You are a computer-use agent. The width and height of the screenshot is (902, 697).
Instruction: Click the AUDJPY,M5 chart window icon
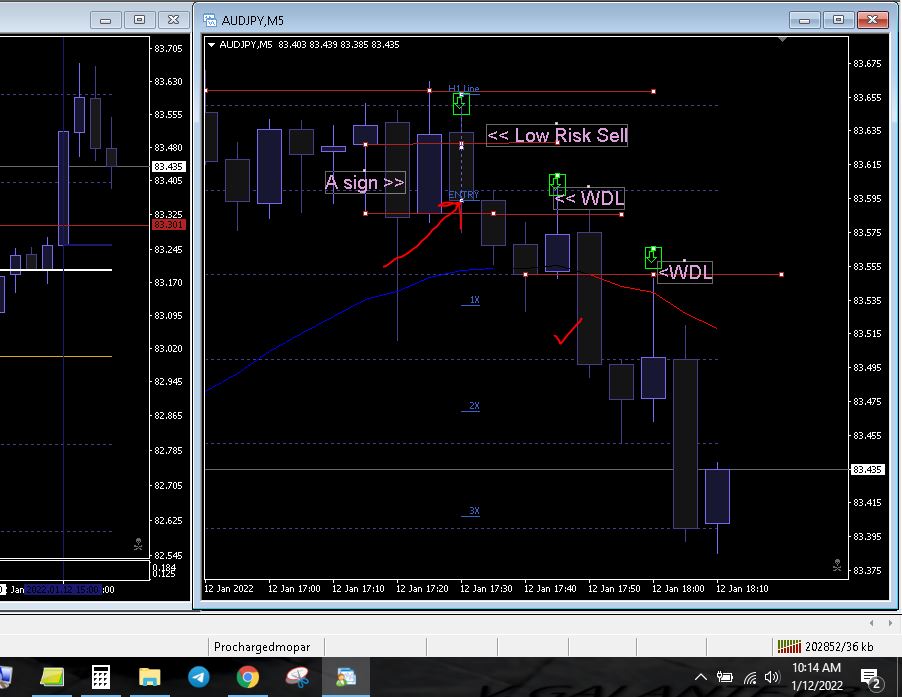(210, 20)
